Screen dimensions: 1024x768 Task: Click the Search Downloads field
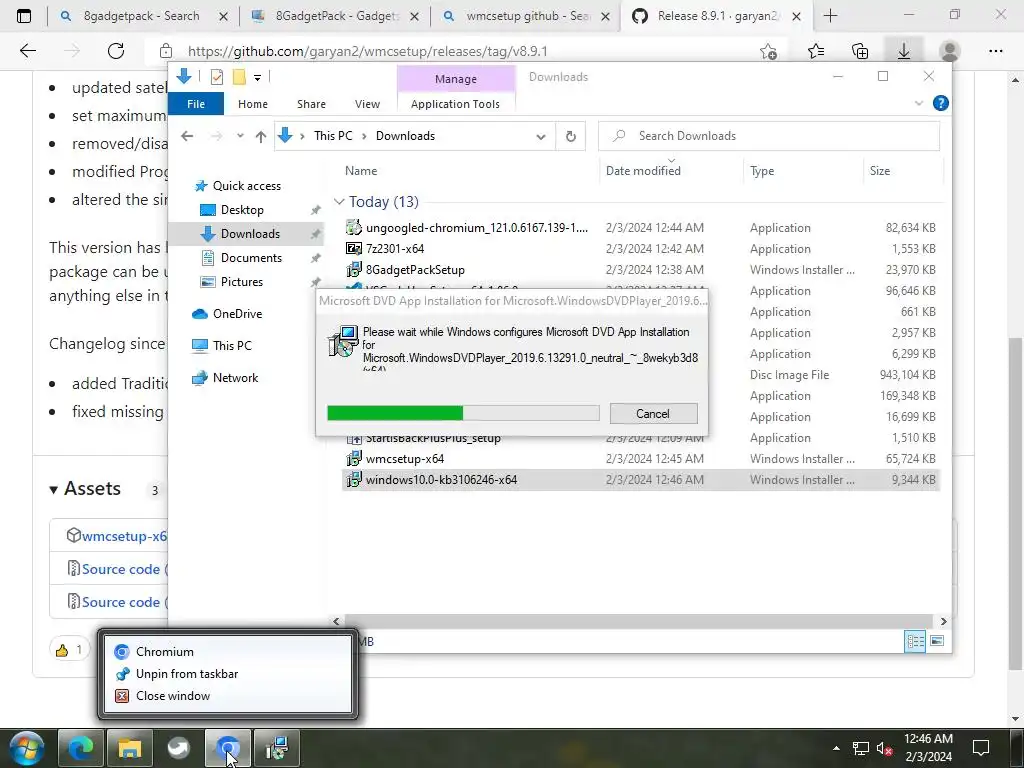pos(769,136)
